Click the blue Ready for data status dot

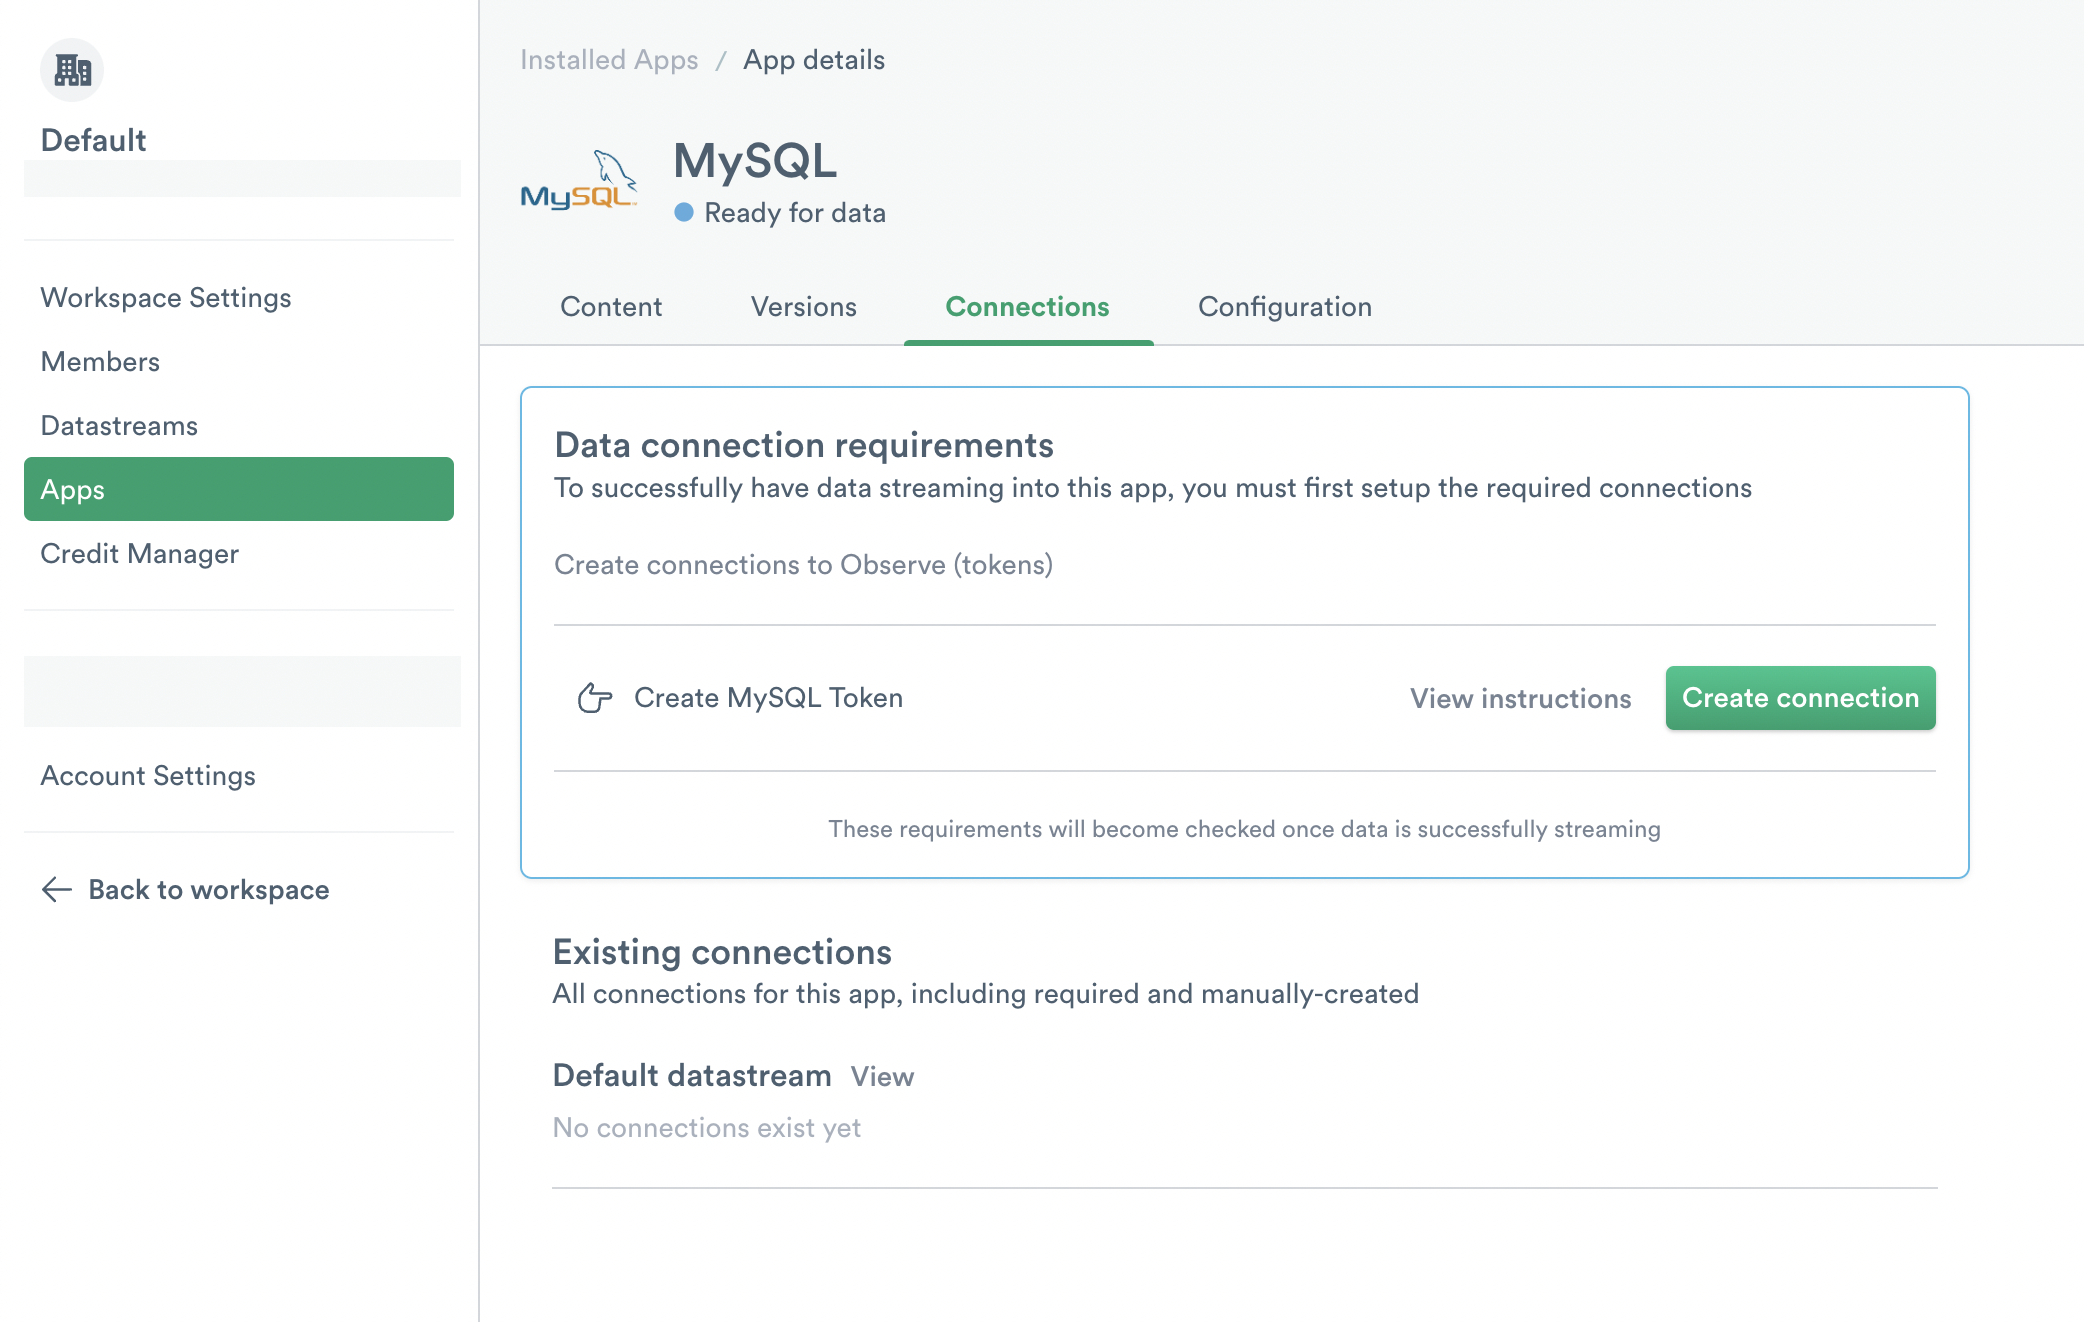[x=684, y=212]
